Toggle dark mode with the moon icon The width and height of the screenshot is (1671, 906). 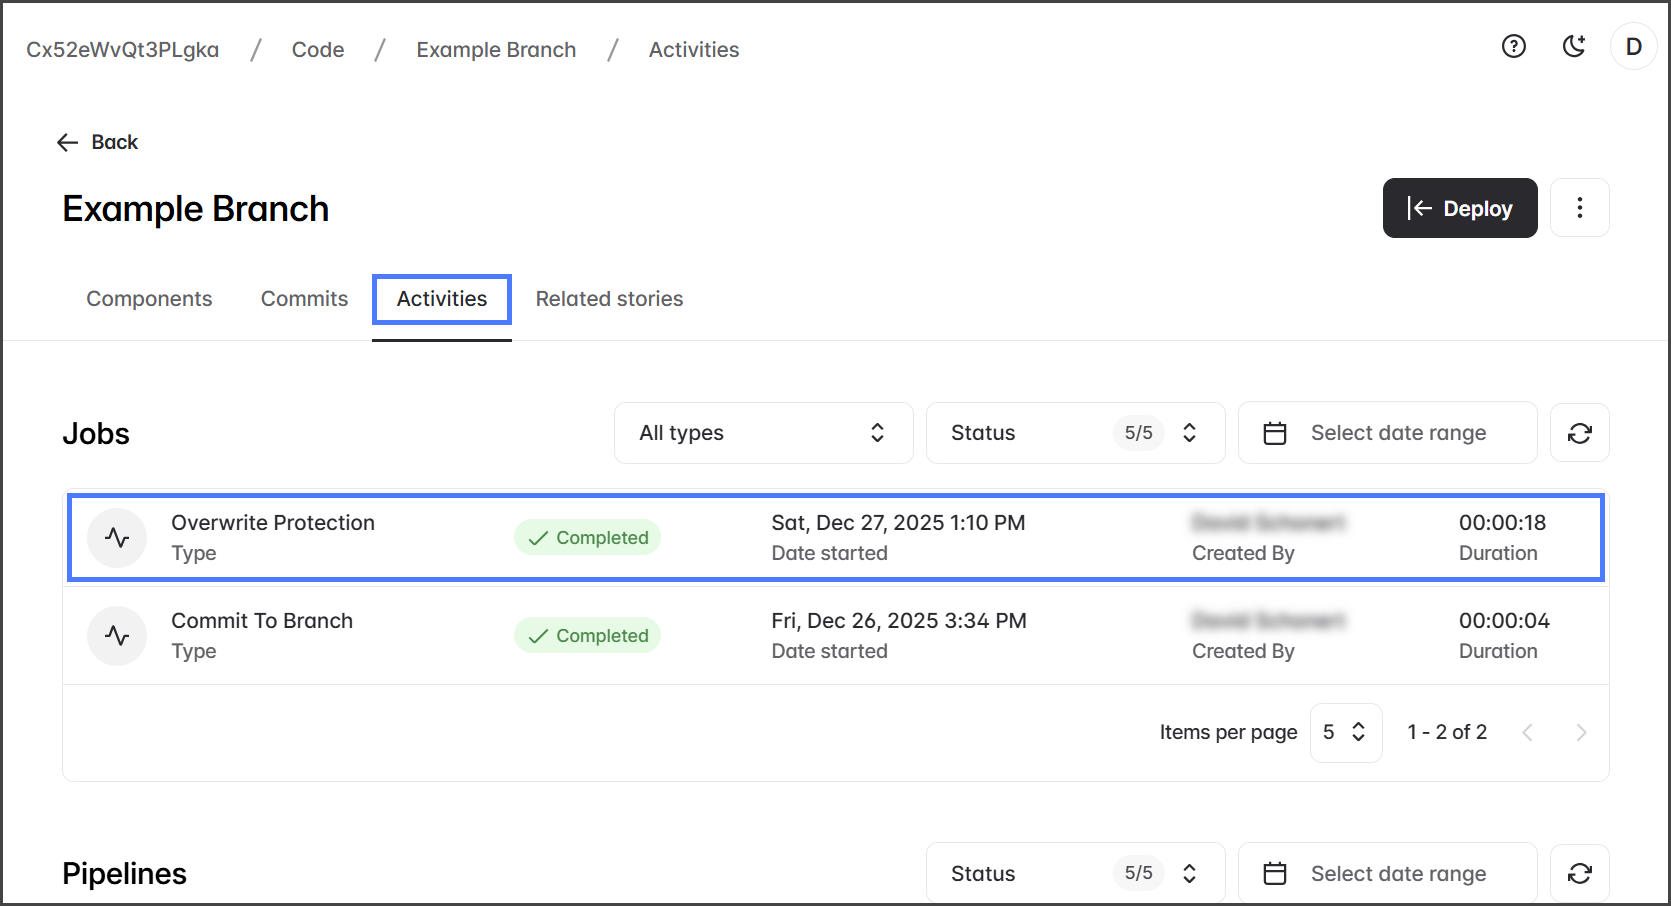(1574, 46)
